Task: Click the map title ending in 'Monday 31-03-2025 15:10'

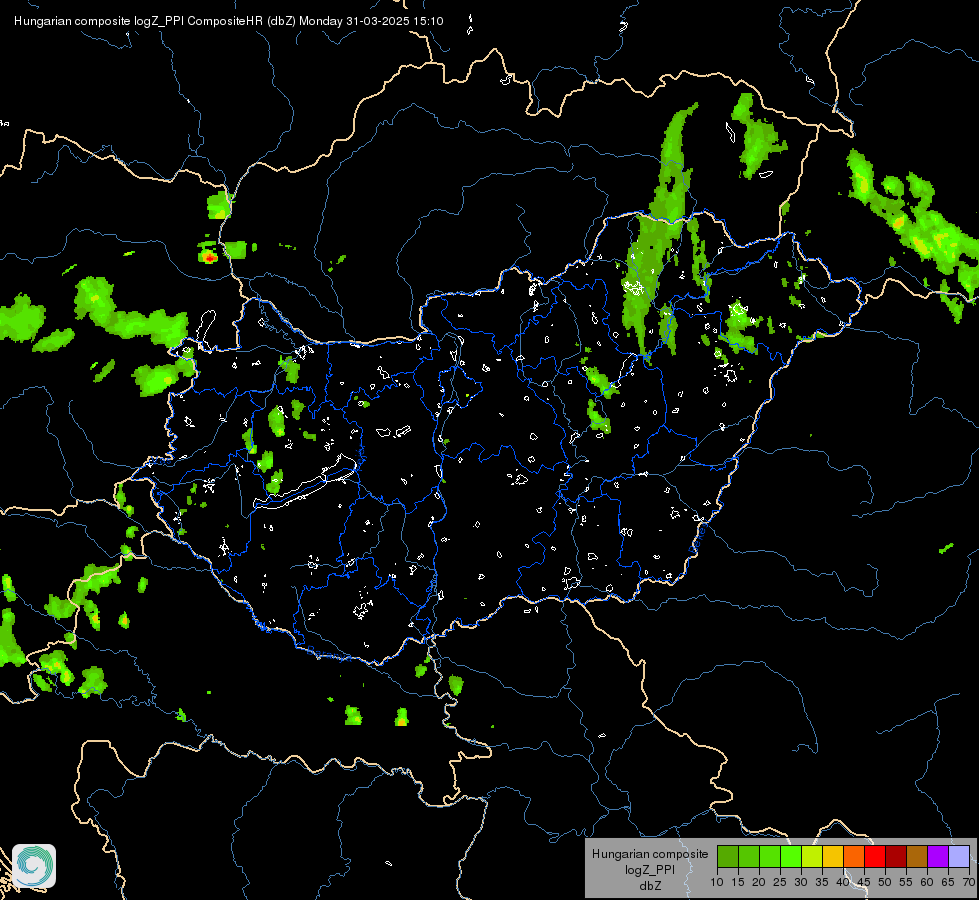Action: (229, 21)
